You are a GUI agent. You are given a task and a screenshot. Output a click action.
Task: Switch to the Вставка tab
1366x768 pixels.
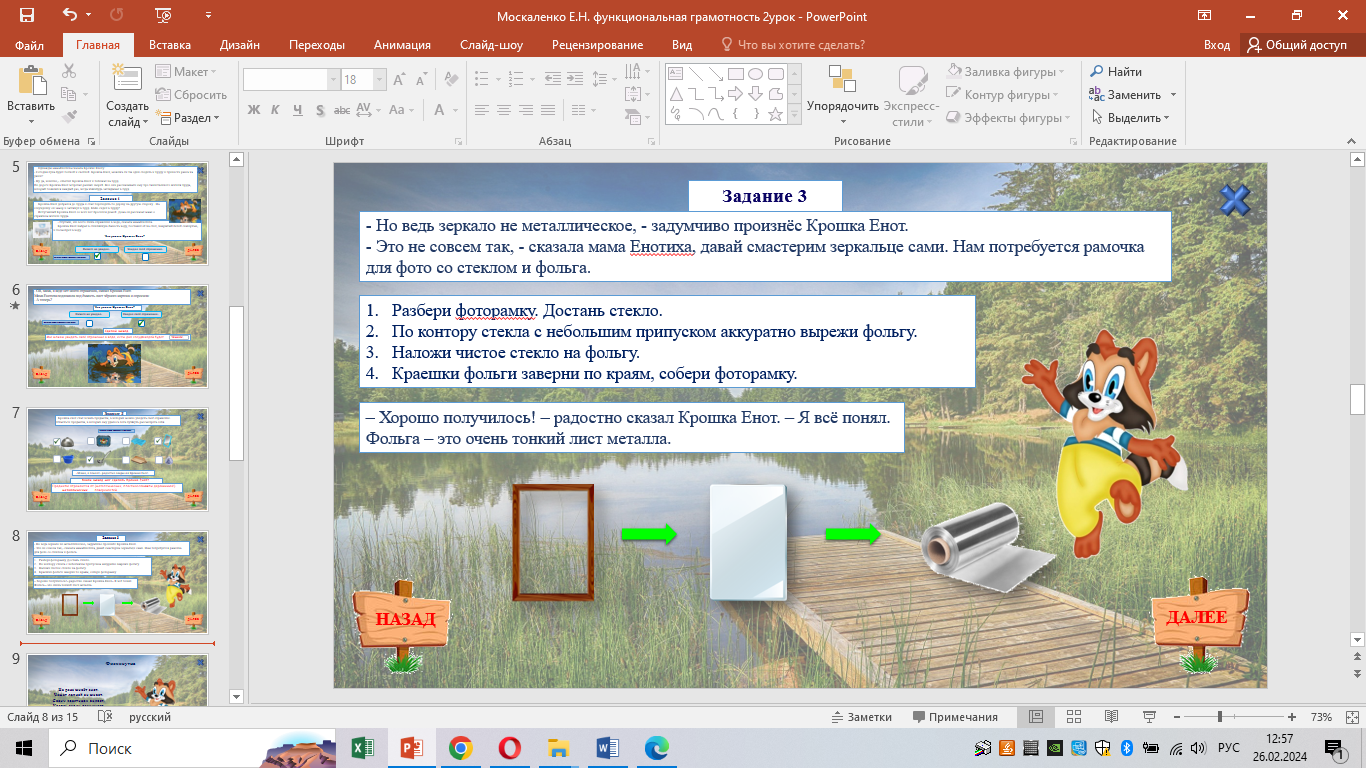click(x=170, y=45)
